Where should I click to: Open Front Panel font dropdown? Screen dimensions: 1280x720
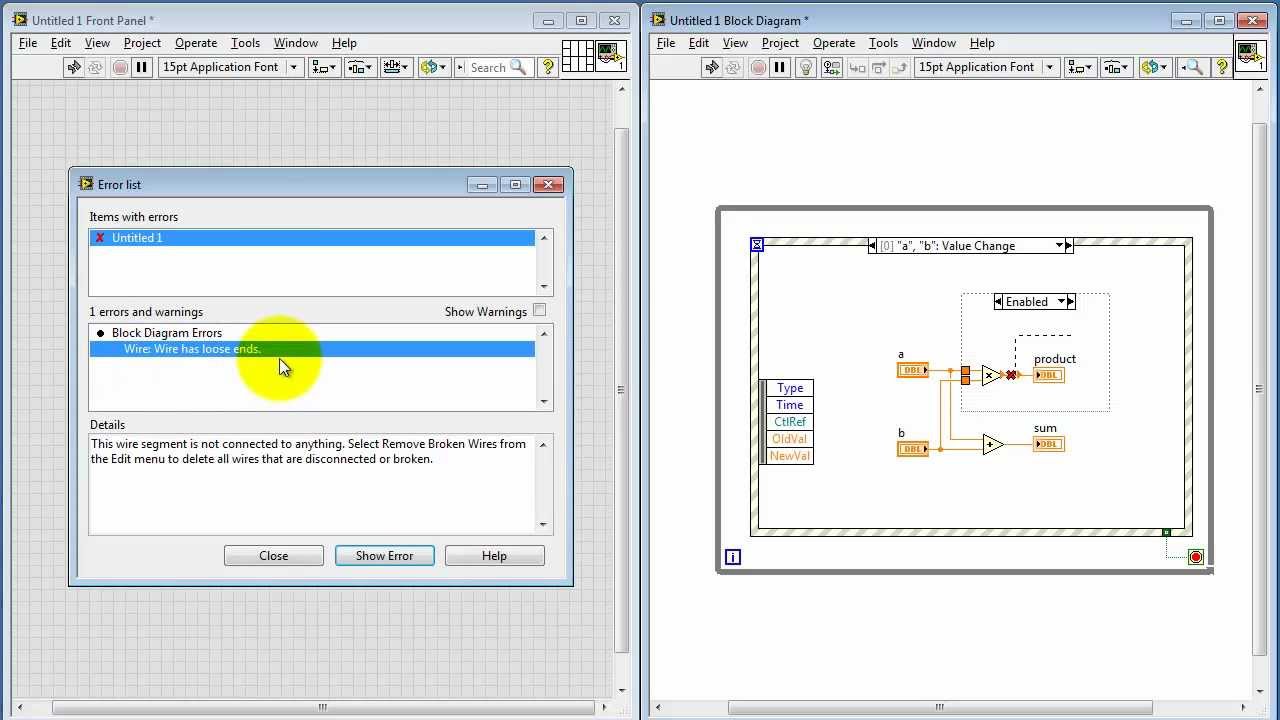pyautogui.click(x=231, y=67)
